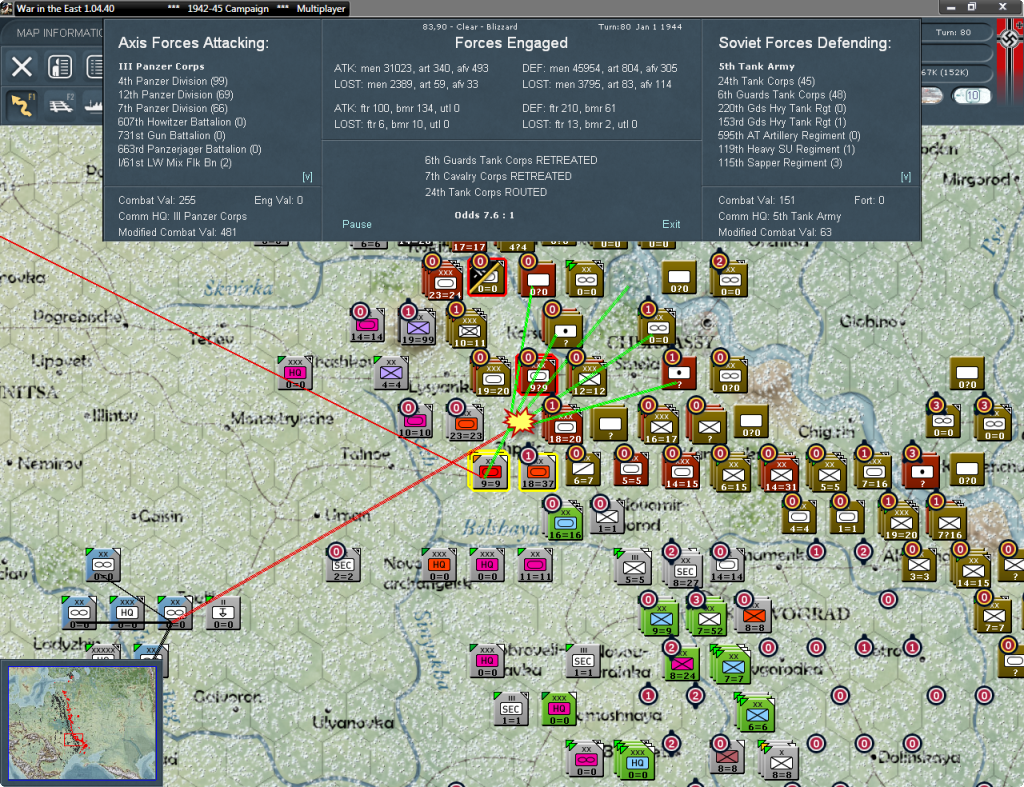Select the red 14=31 Soviet counter

[780, 474]
